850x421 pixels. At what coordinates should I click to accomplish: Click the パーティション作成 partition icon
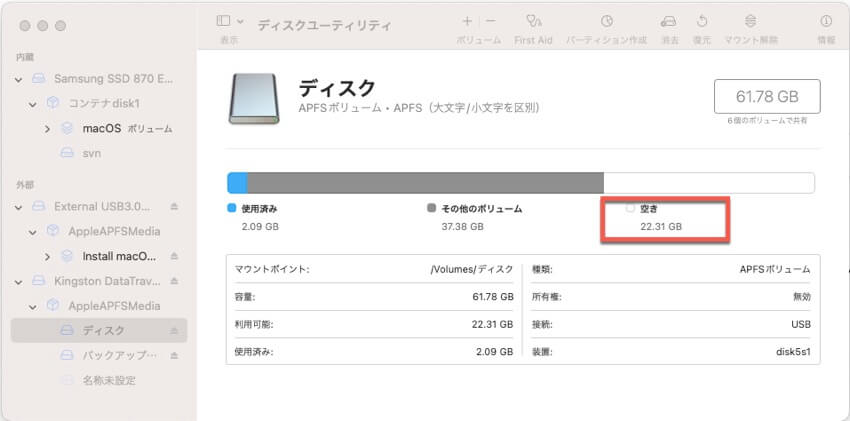(606, 21)
